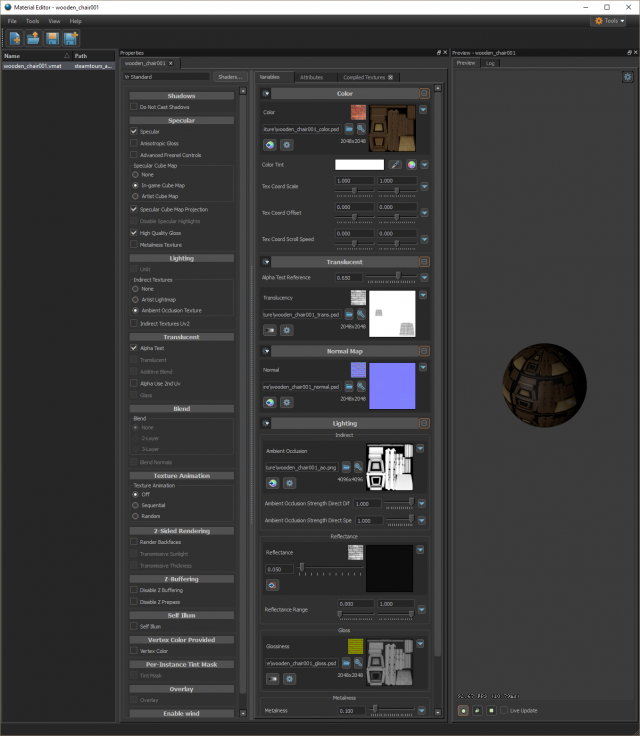Browse for Color texture file
The width and height of the screenshot is (640, 736).
[349, 129]
